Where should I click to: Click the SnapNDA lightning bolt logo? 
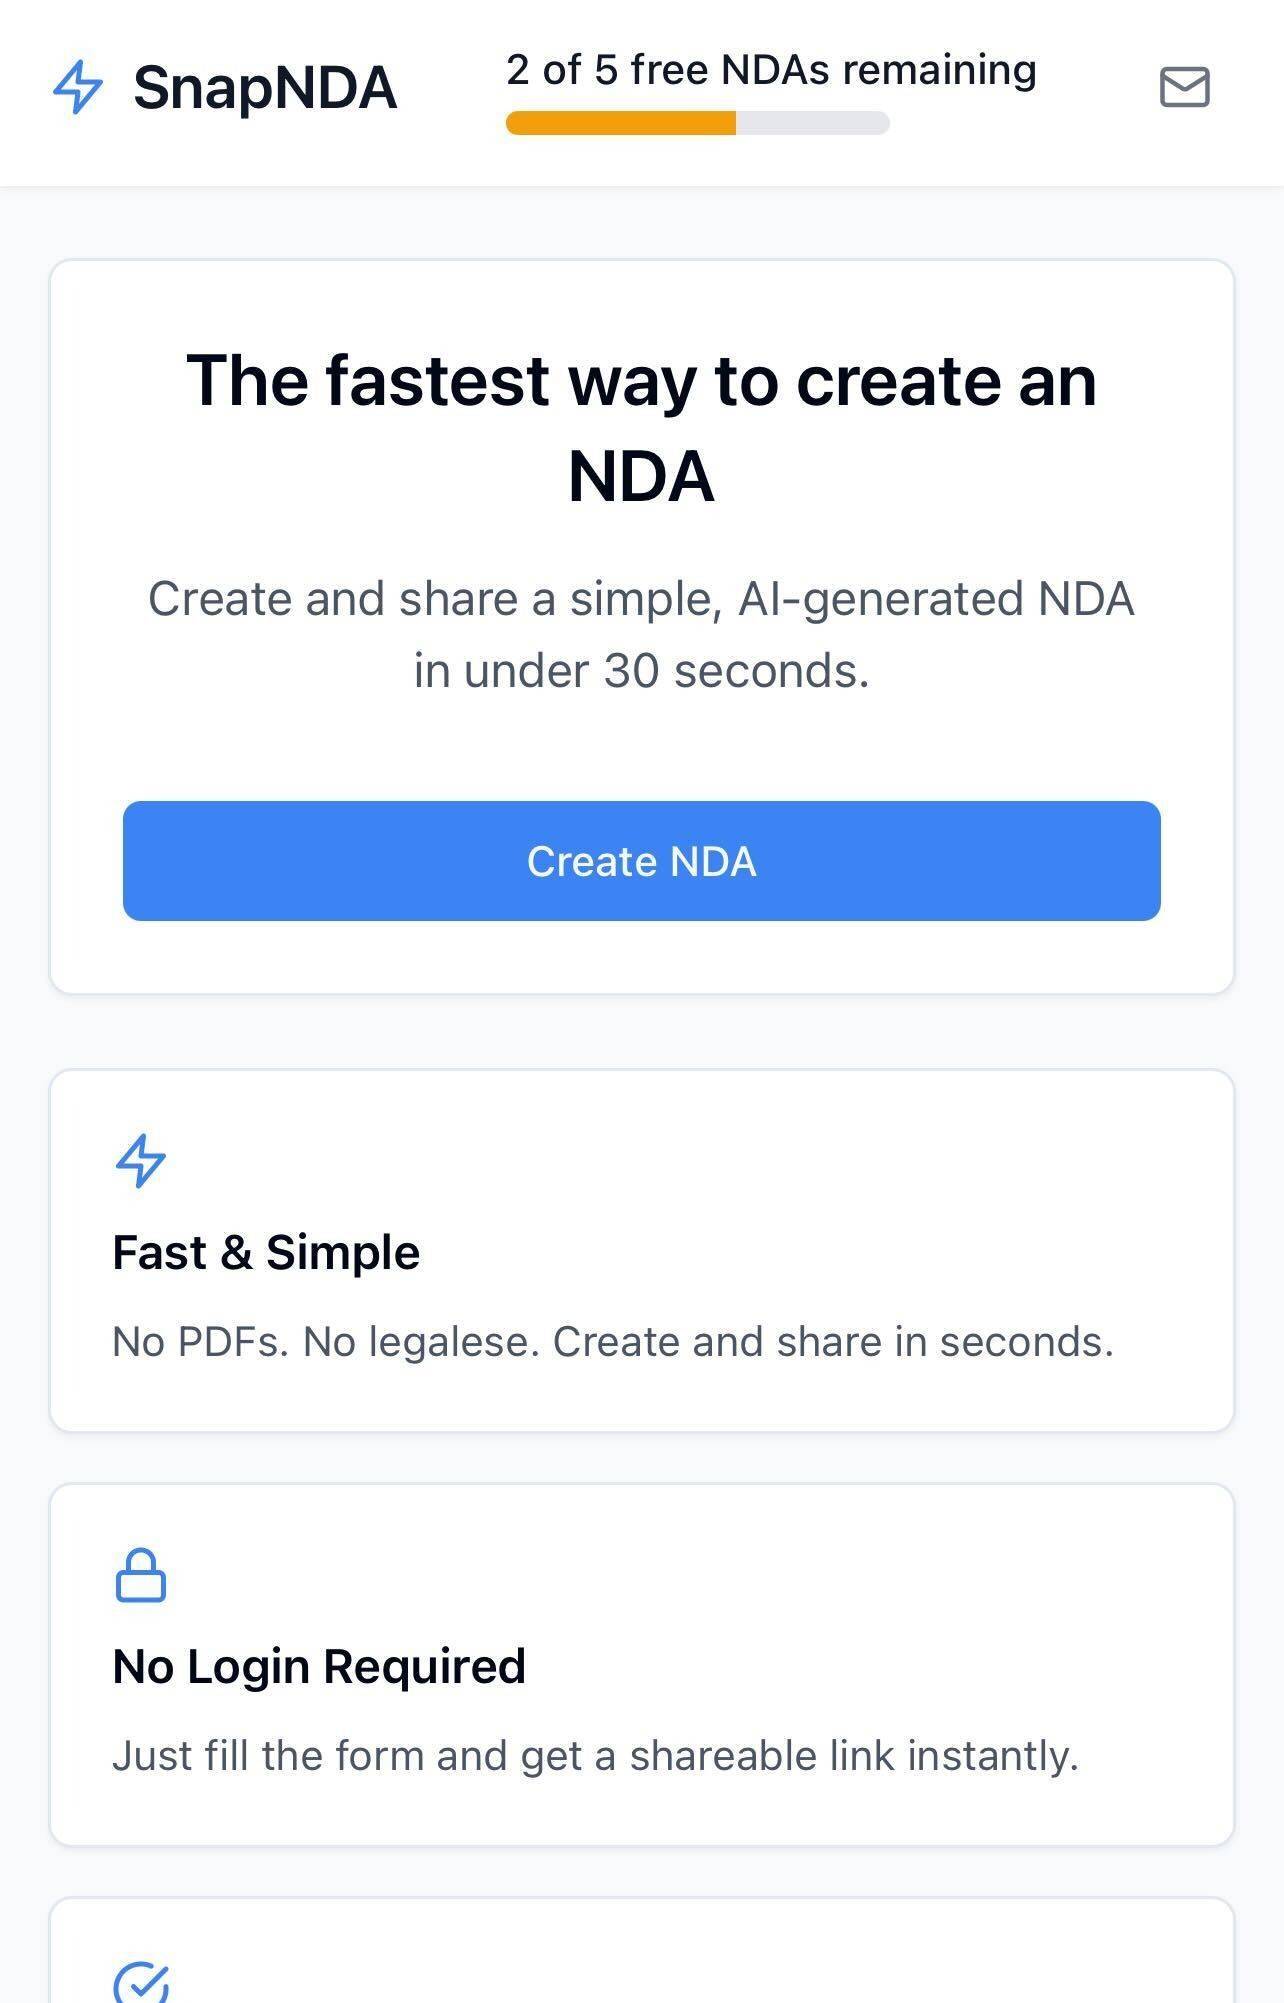point(77,87)
